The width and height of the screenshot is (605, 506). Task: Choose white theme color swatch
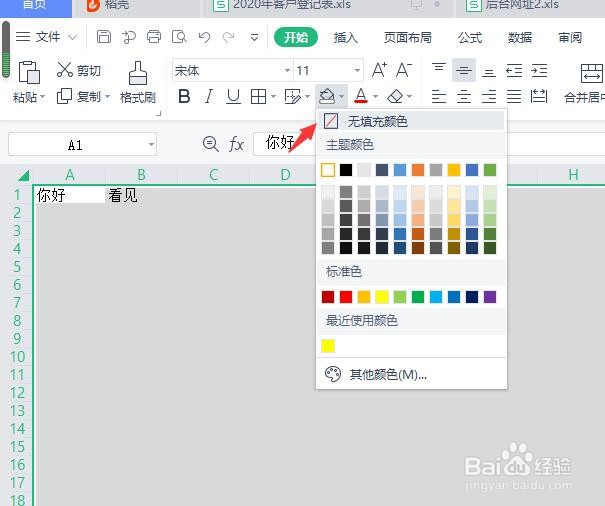point(328,170)
